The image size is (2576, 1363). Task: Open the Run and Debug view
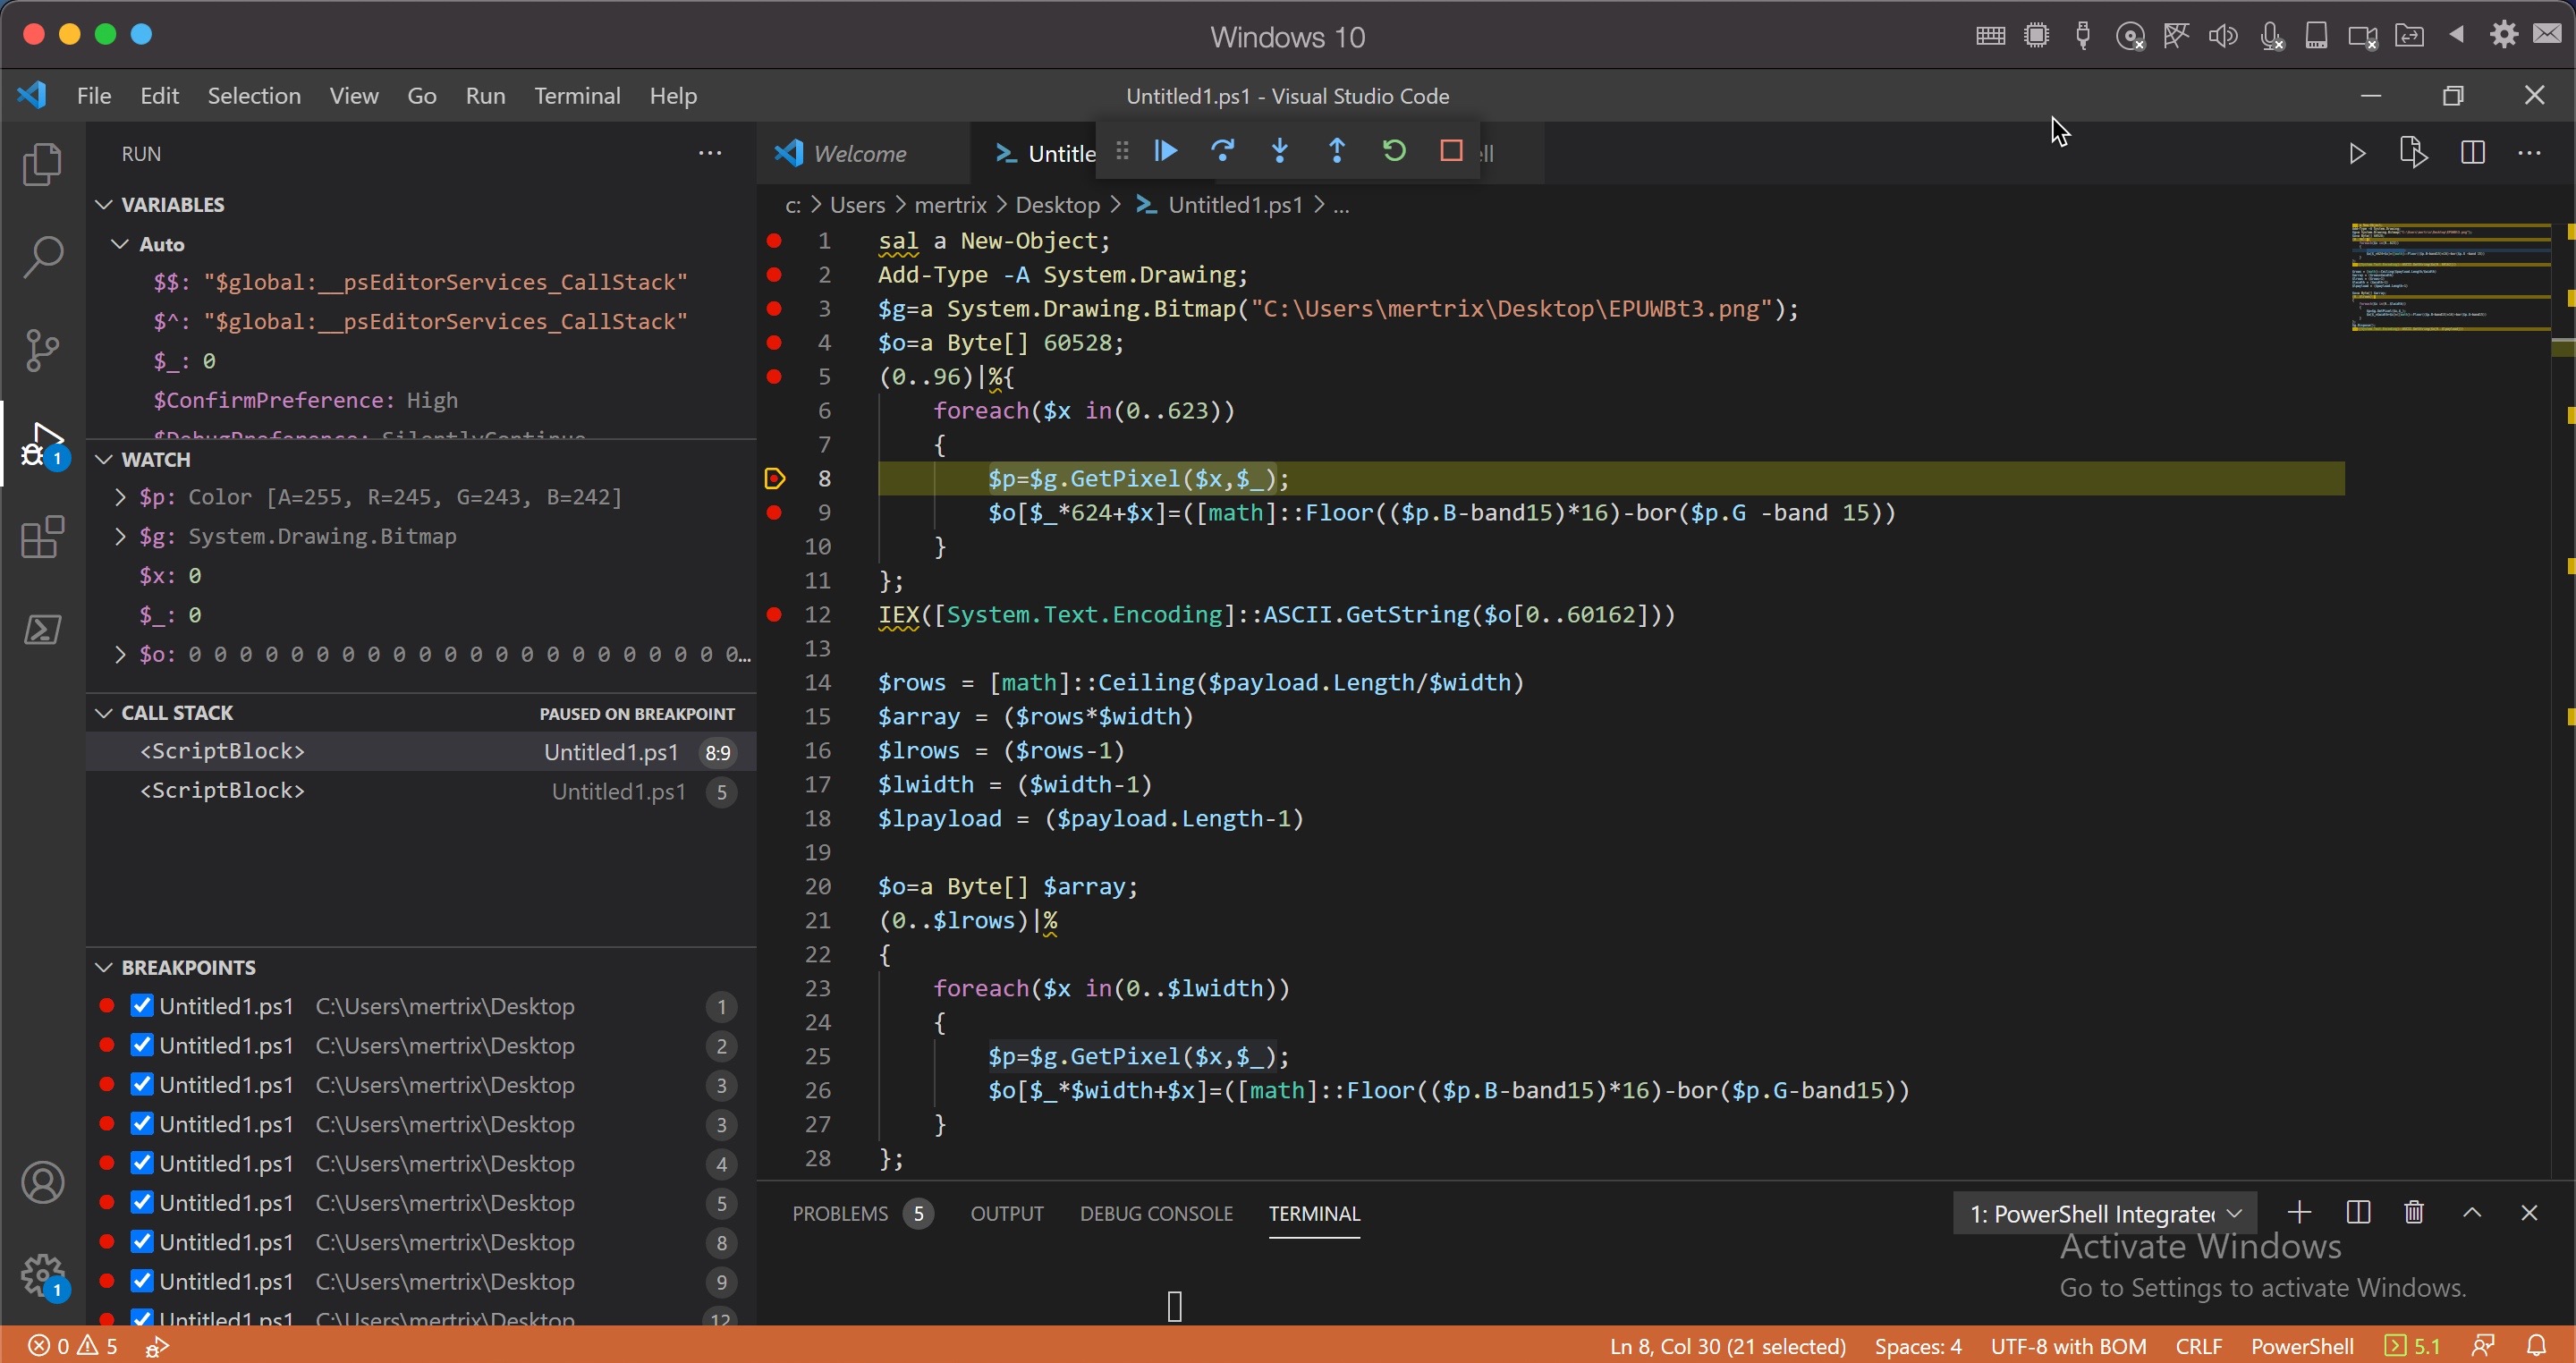click(42, 444)
